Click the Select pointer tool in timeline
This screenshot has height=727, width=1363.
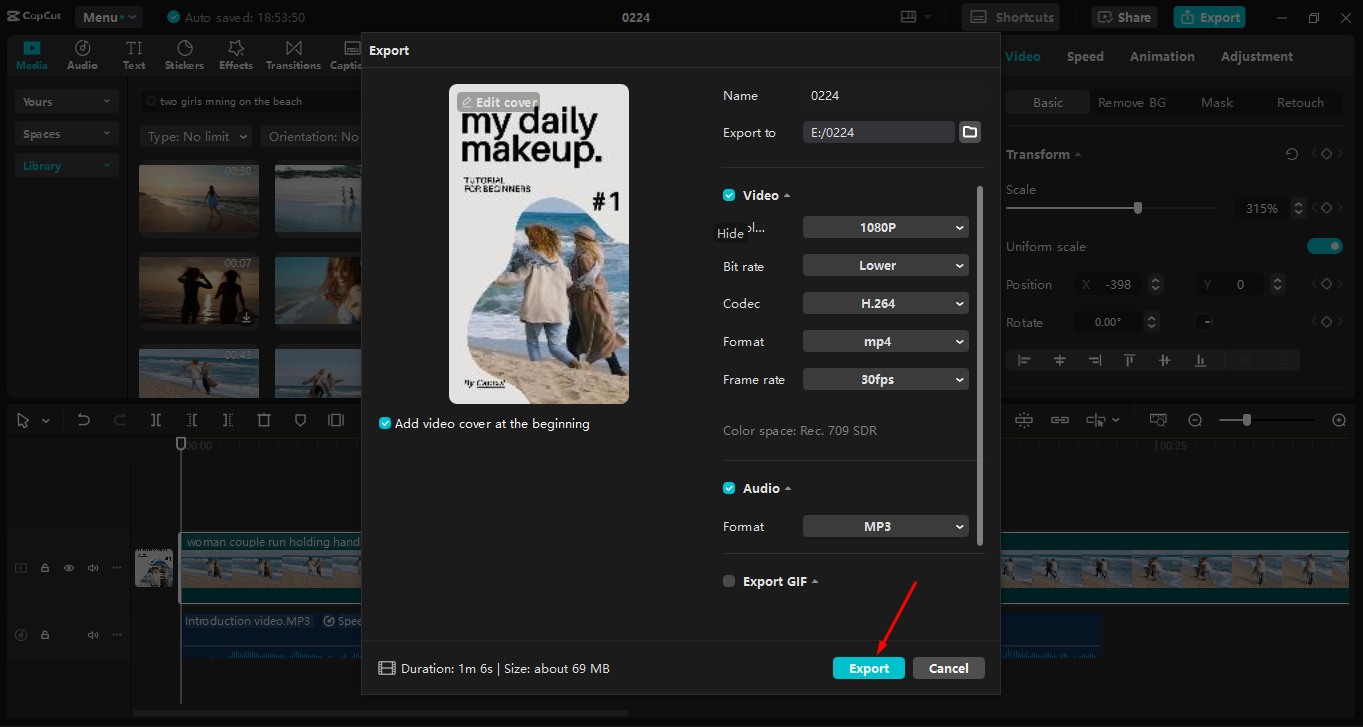[x=23, y=420]
